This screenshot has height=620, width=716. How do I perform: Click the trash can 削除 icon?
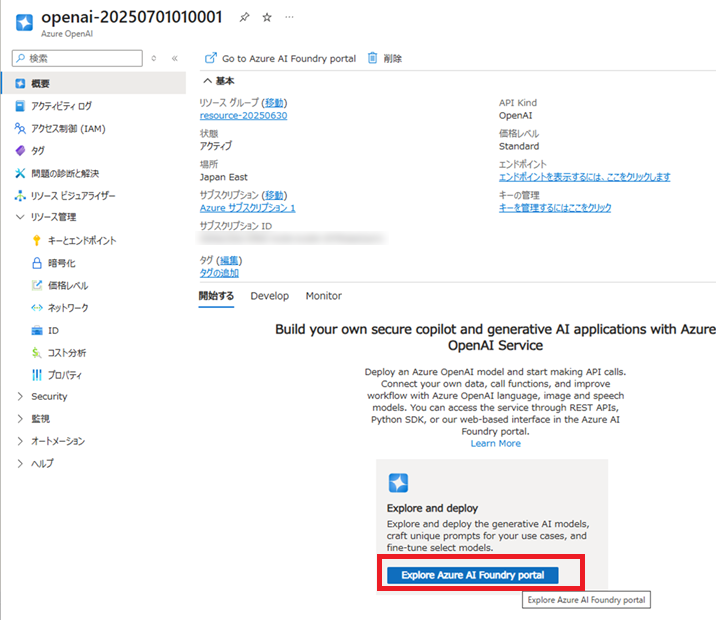tap(373, 58)
